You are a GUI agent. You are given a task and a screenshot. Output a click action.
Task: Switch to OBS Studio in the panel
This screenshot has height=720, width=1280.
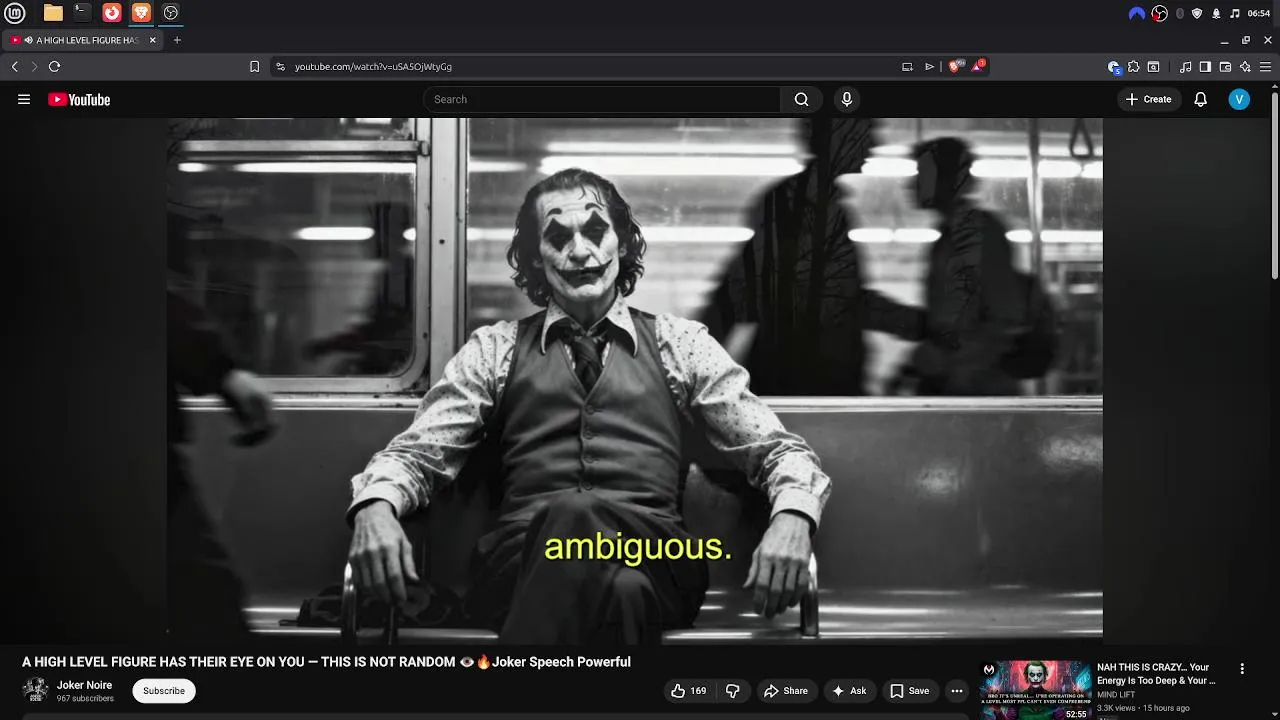[171, 13]
